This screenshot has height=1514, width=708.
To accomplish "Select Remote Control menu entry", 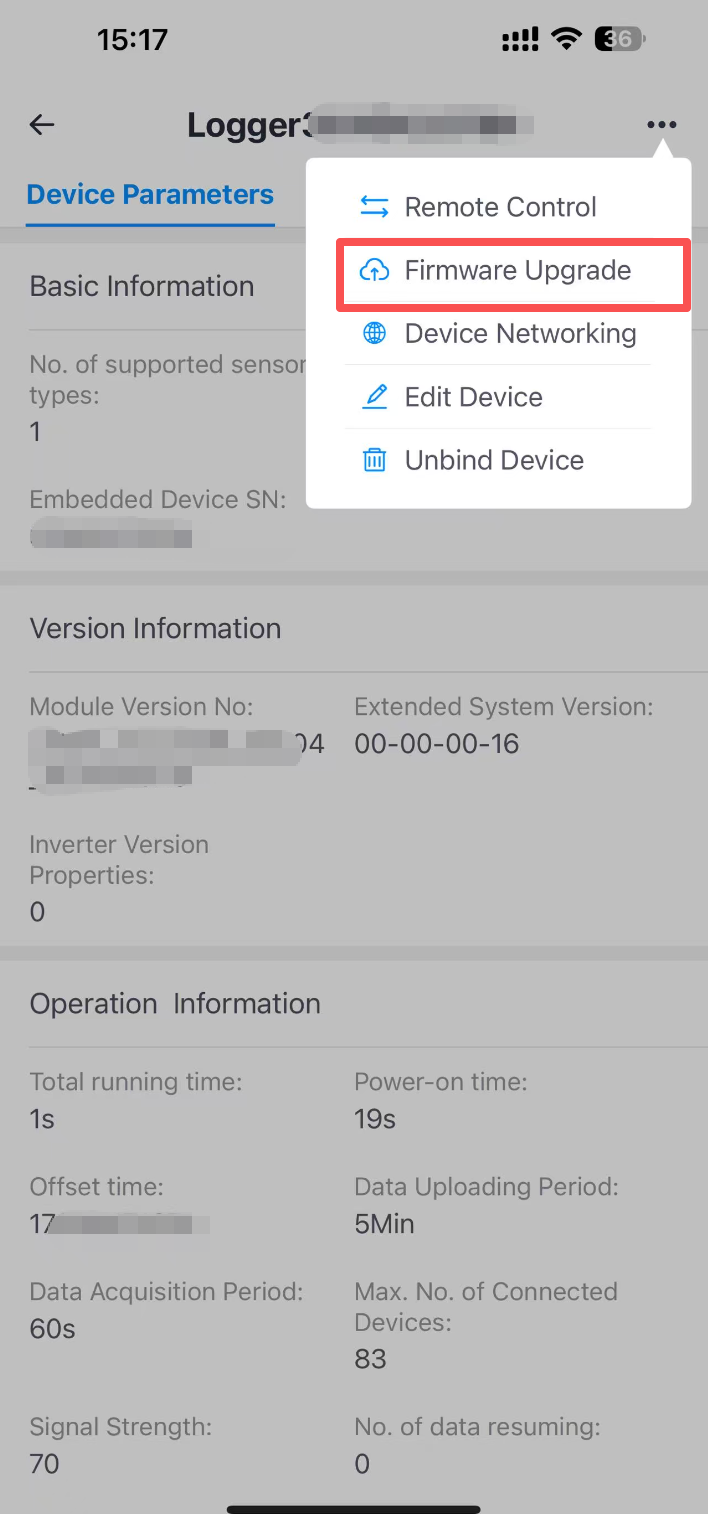I will coord(500,207).
